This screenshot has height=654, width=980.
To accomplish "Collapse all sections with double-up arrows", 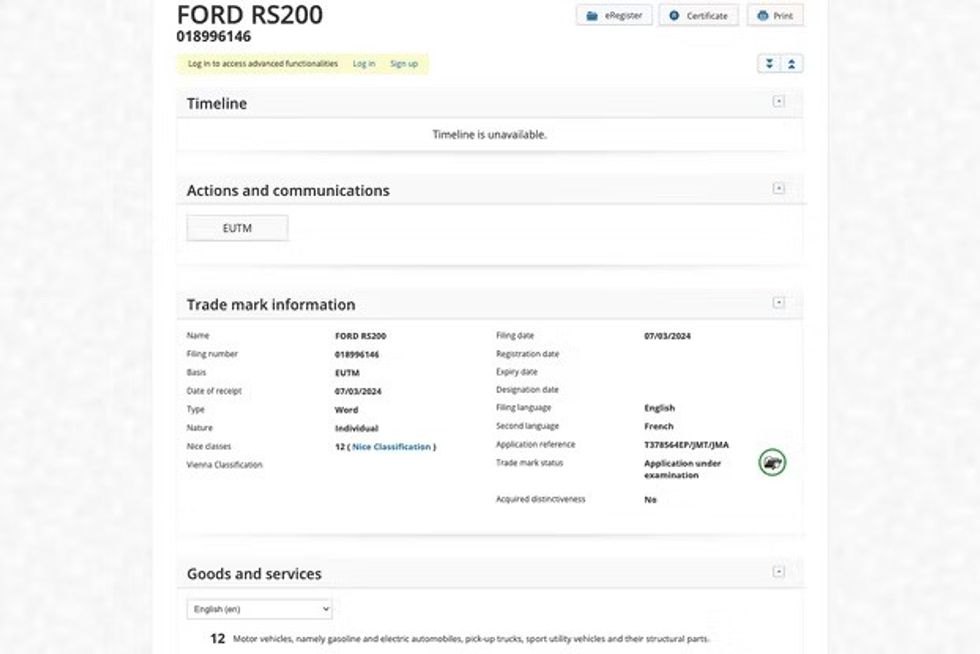I will click(x=791, y=64).
